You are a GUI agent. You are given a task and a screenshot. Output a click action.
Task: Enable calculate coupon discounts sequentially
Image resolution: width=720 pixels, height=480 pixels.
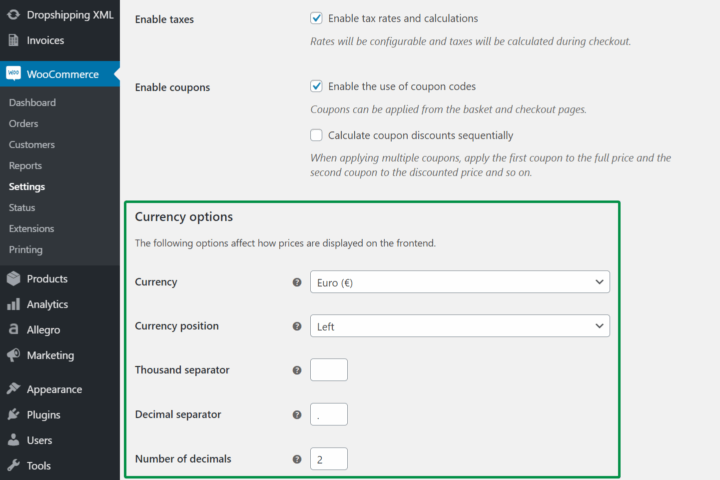(317, 135)
